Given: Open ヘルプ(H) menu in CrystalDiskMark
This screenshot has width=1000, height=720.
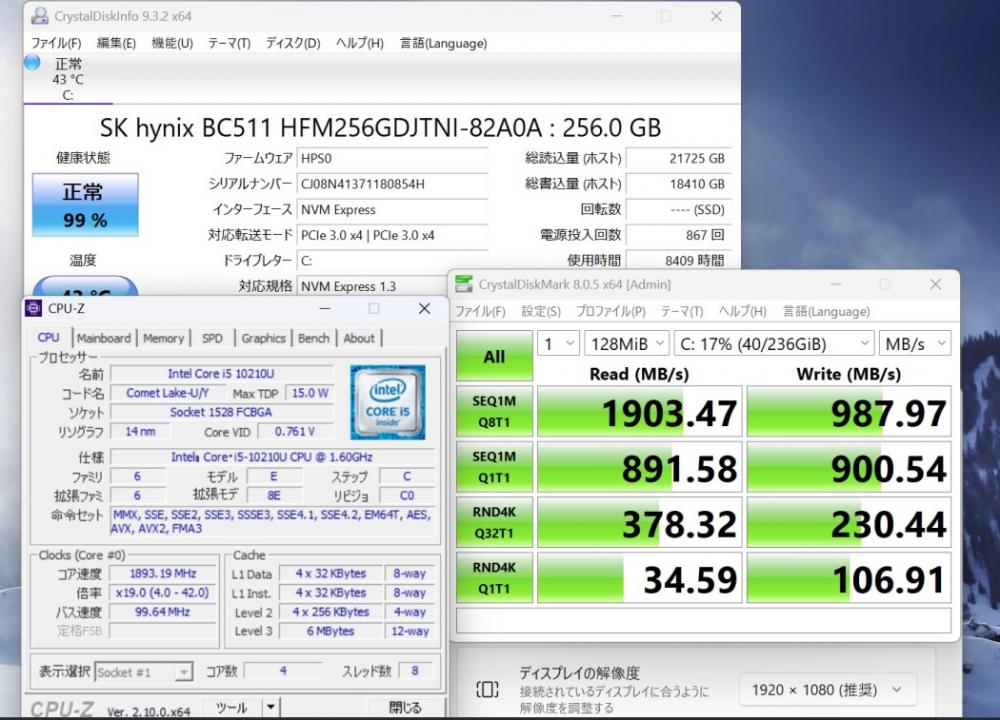Looking at the screenshot, I should pyautogui.click(x=742, y=311).
